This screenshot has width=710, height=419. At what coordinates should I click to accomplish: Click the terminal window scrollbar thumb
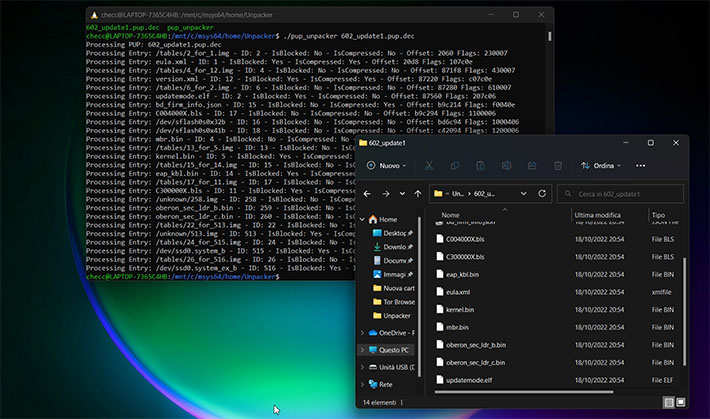(x=550, y=36)
